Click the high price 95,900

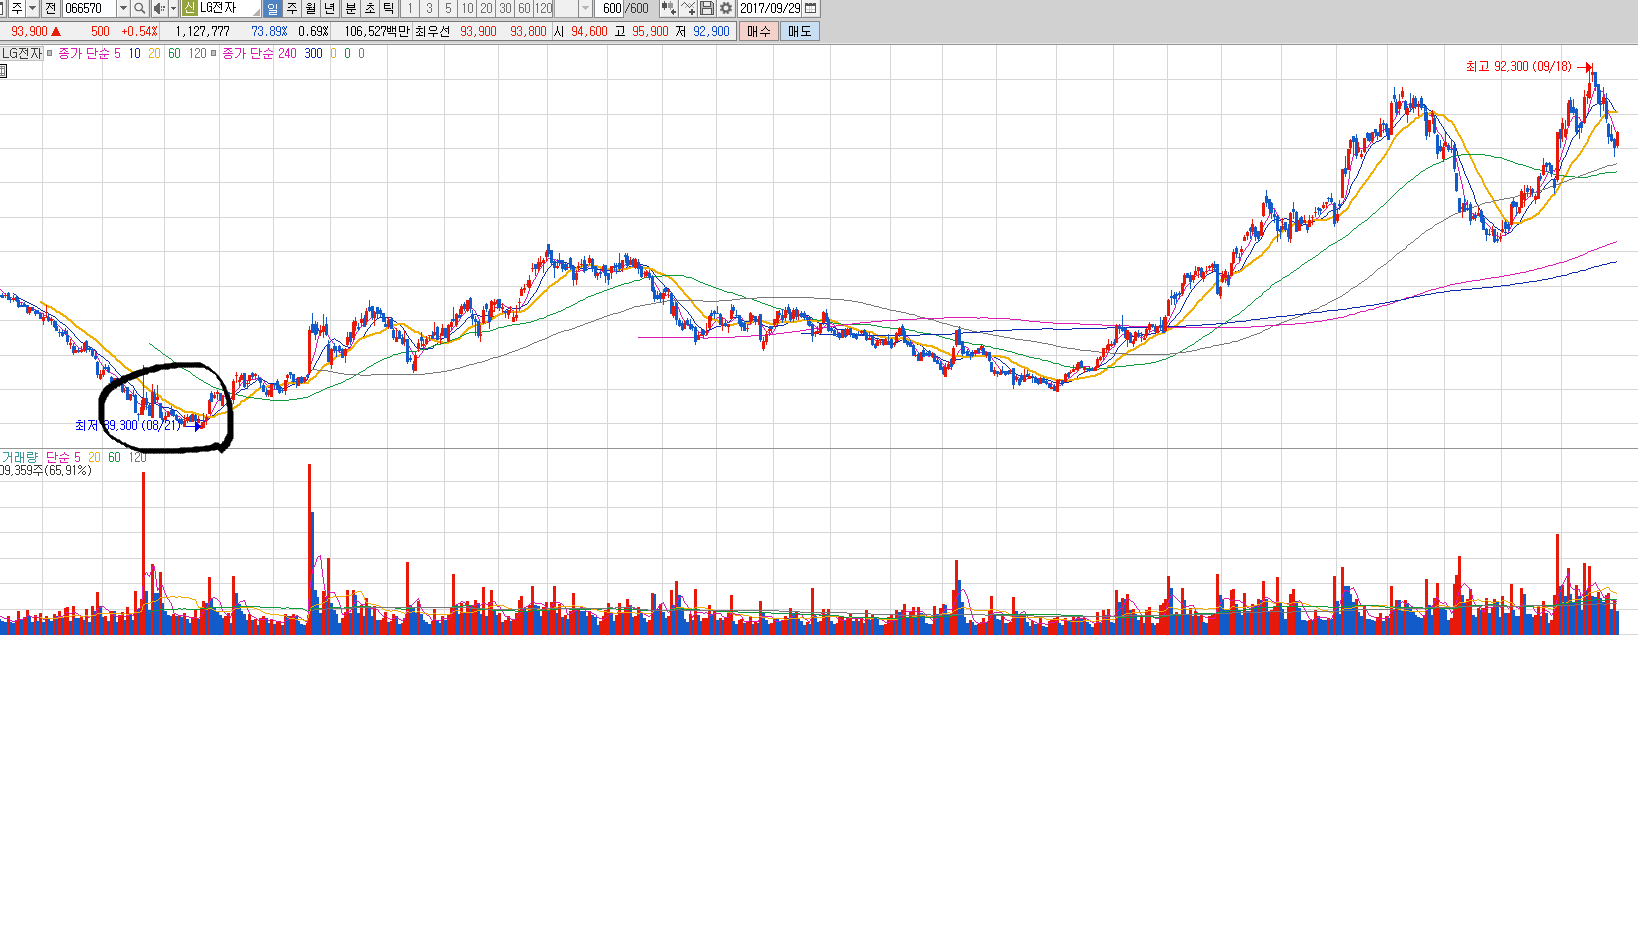pos(650,31)
